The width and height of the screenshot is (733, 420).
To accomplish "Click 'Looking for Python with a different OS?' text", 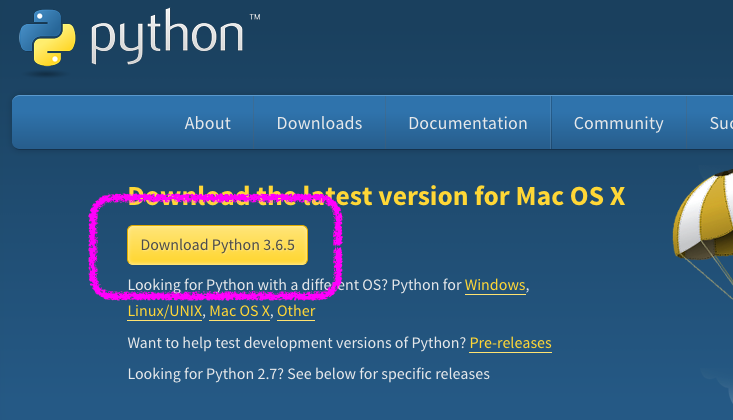I will [x=258, y=285].
